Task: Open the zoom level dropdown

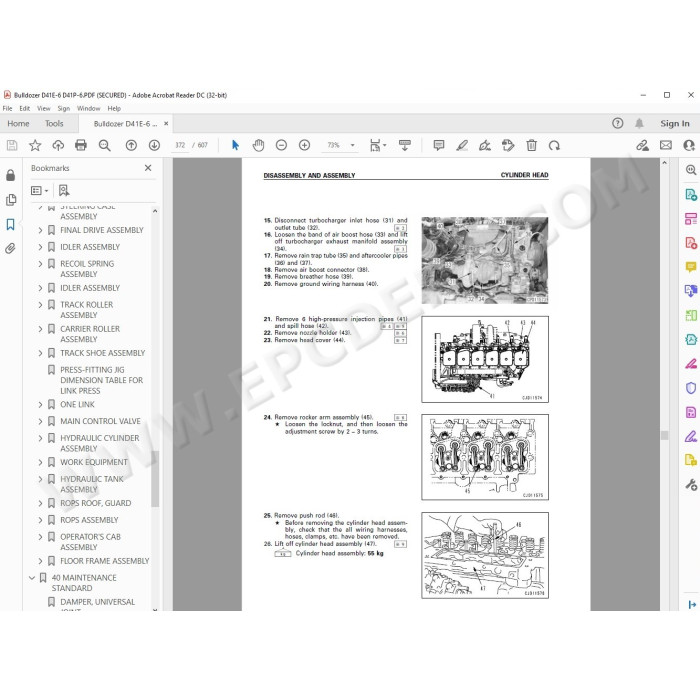Action: pos(353,145)
